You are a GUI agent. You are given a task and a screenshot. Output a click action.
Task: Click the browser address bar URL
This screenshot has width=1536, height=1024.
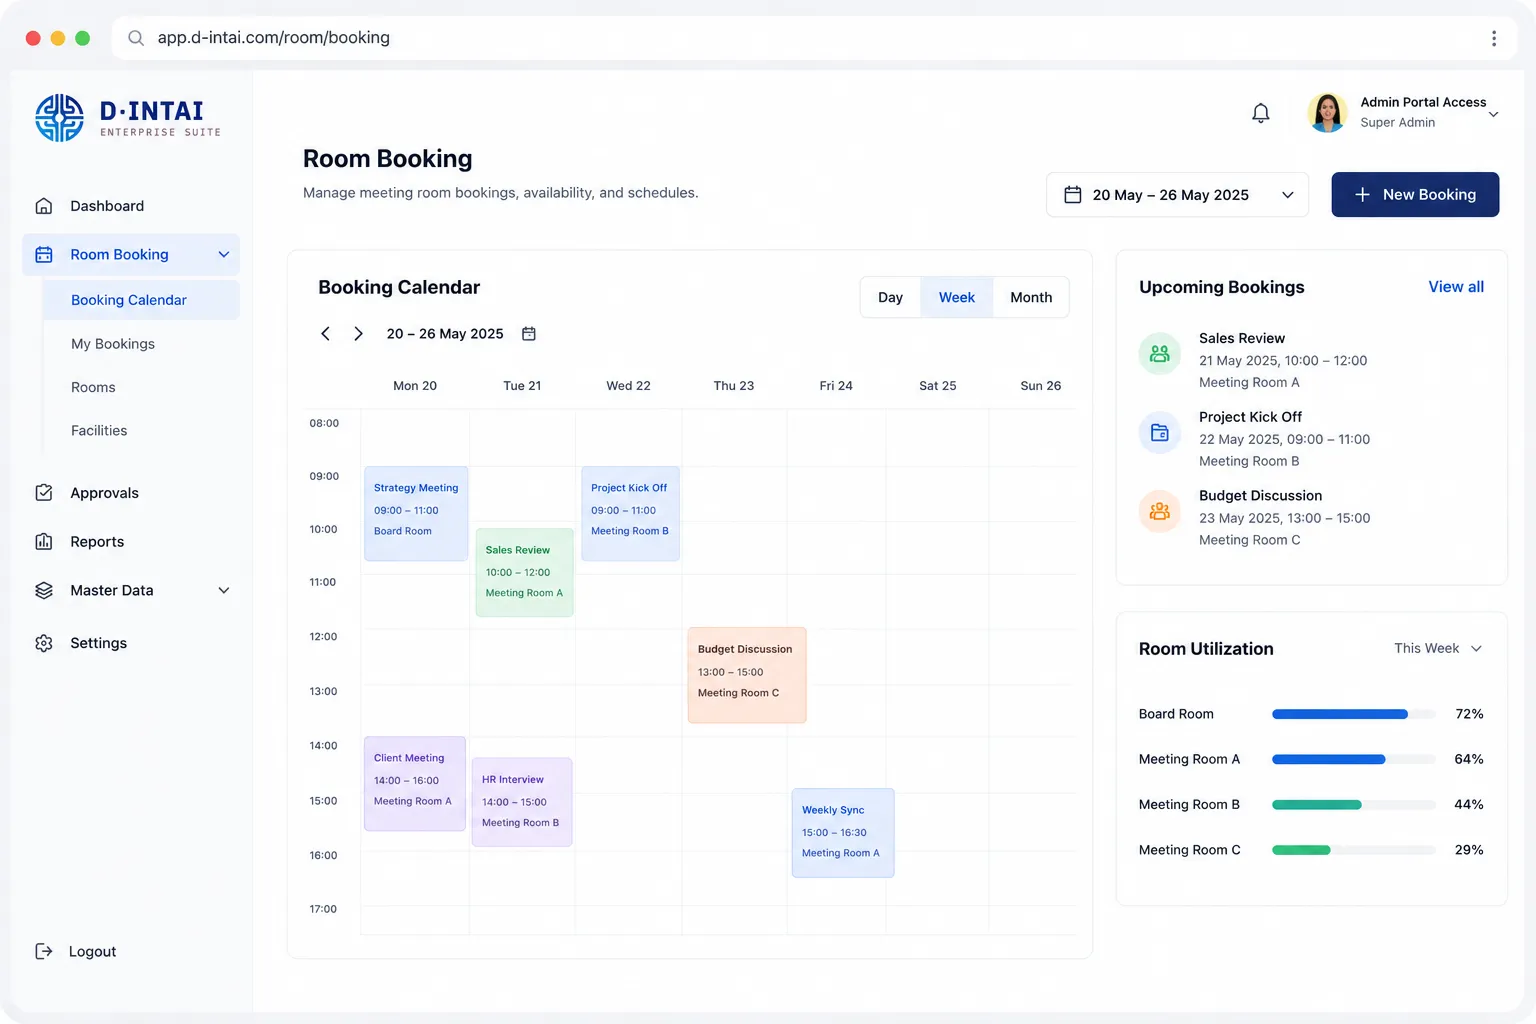[x=274, y=38]
